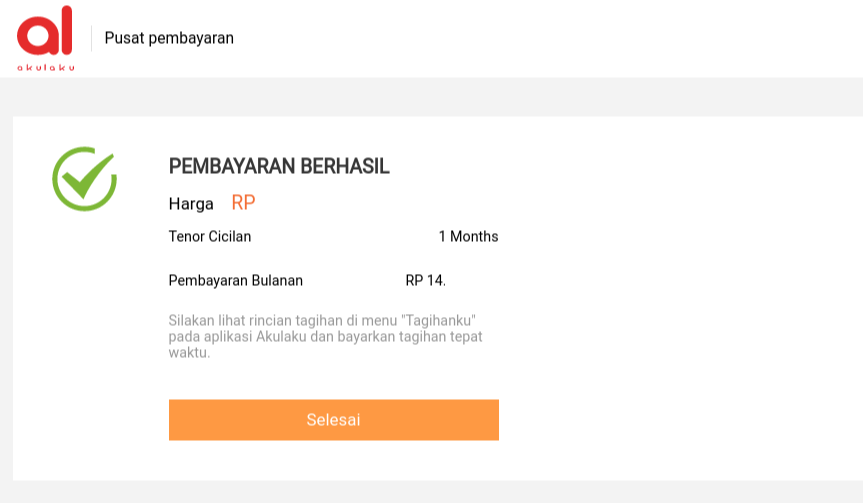Click the word Akulaku in the instruction paragraph
863x503 pixels.
coord(281,336)
